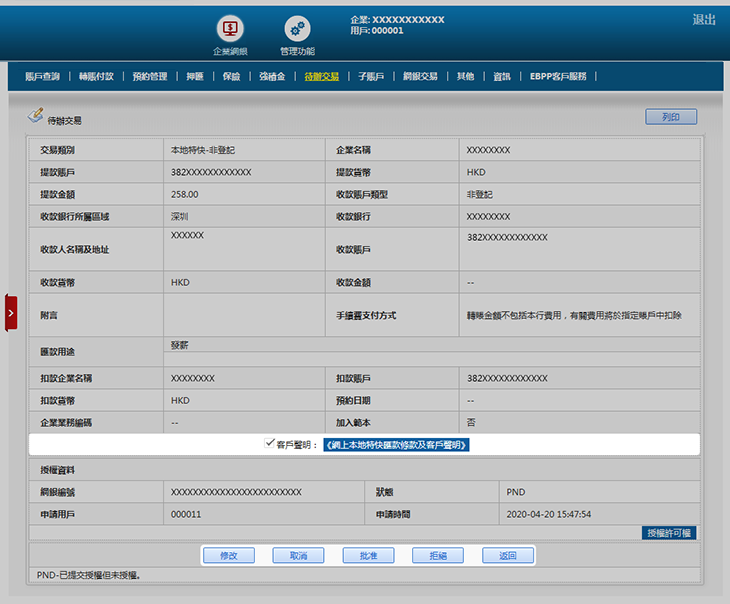Expand the red side panel arrow
The height and width of the screenshot is (604, 730).
click(x=11, y=313)
